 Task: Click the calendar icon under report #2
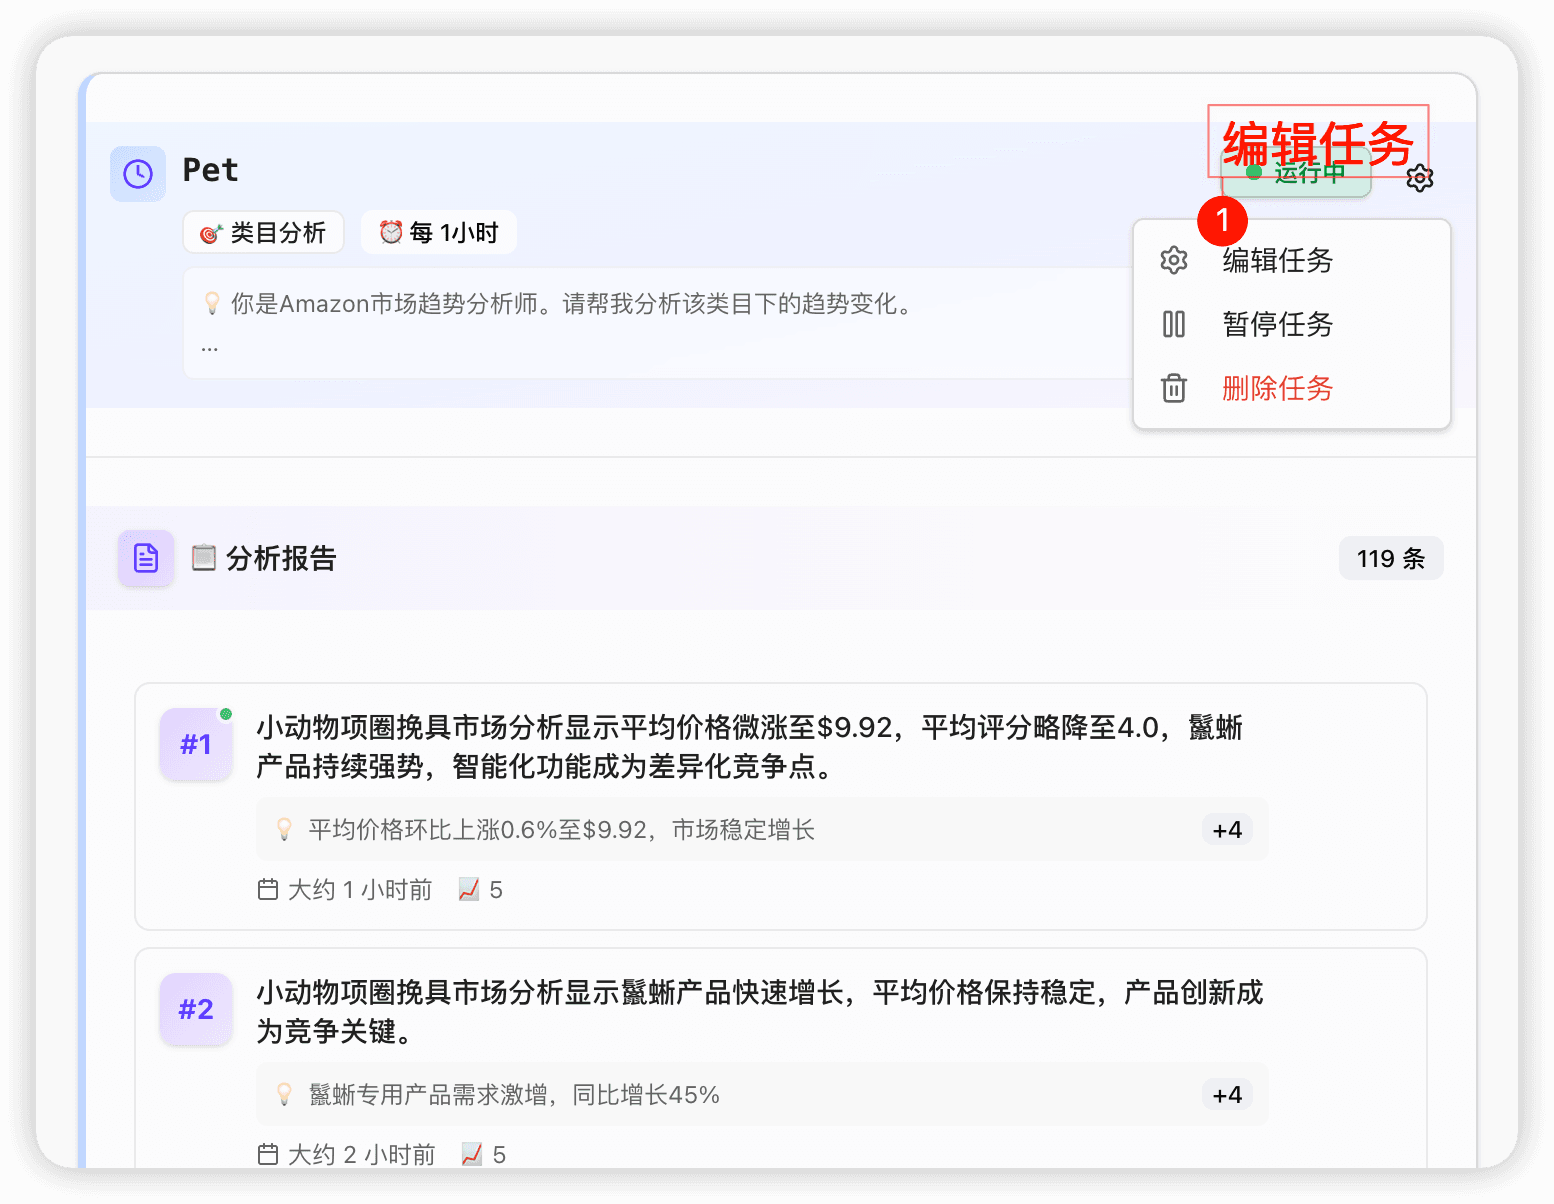coord(267,1153)
